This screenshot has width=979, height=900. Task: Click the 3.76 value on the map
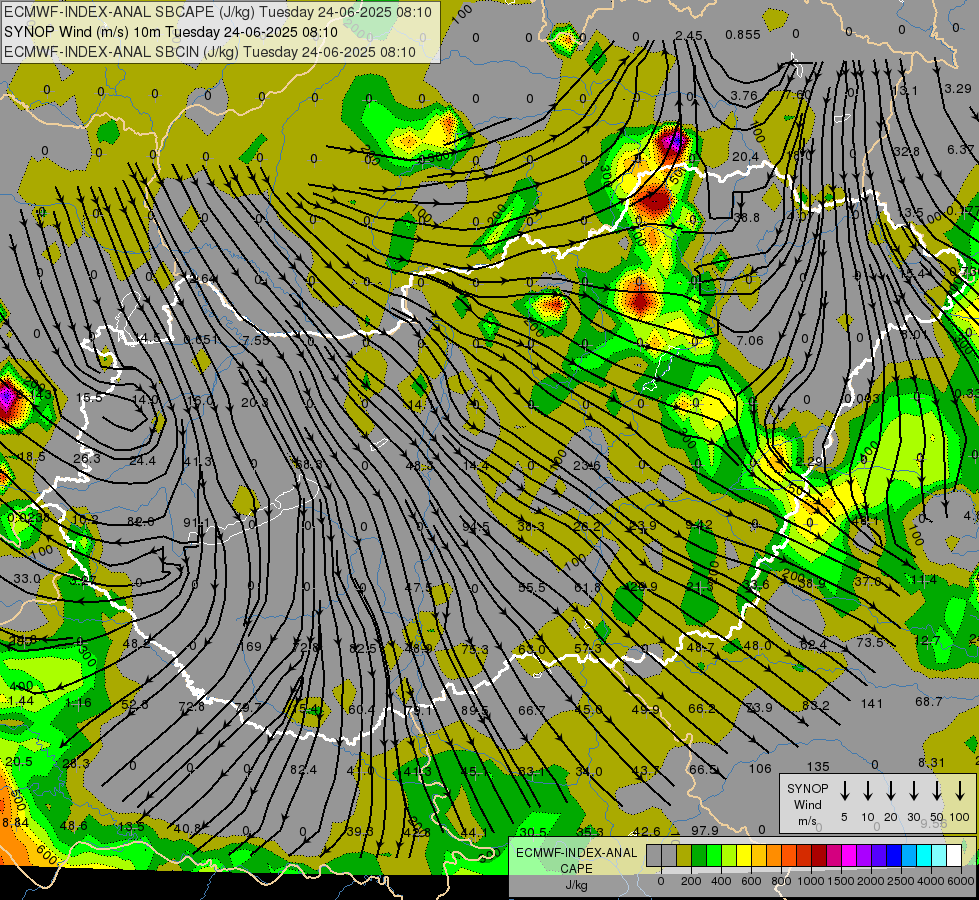(744, 96)
